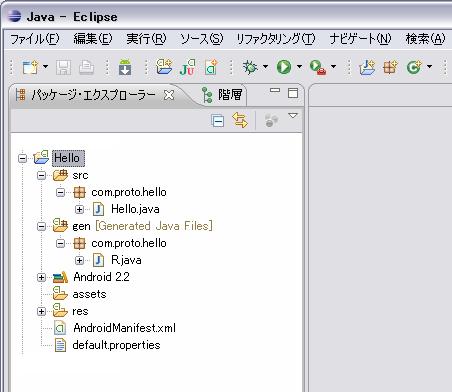This screenshot has width=452, height=392.
Task: Click Collapse All in Package Explorer
Action: pyautogui.click(x=218, y=121)
